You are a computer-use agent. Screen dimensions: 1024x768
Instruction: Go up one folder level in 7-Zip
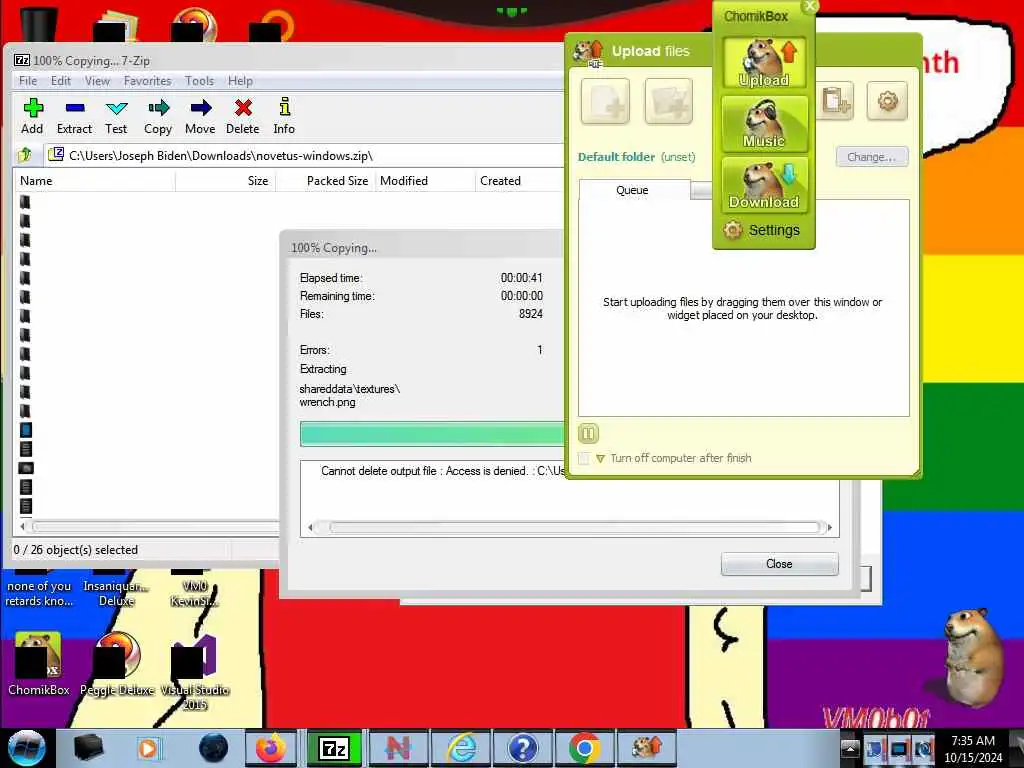coord(25,155)
